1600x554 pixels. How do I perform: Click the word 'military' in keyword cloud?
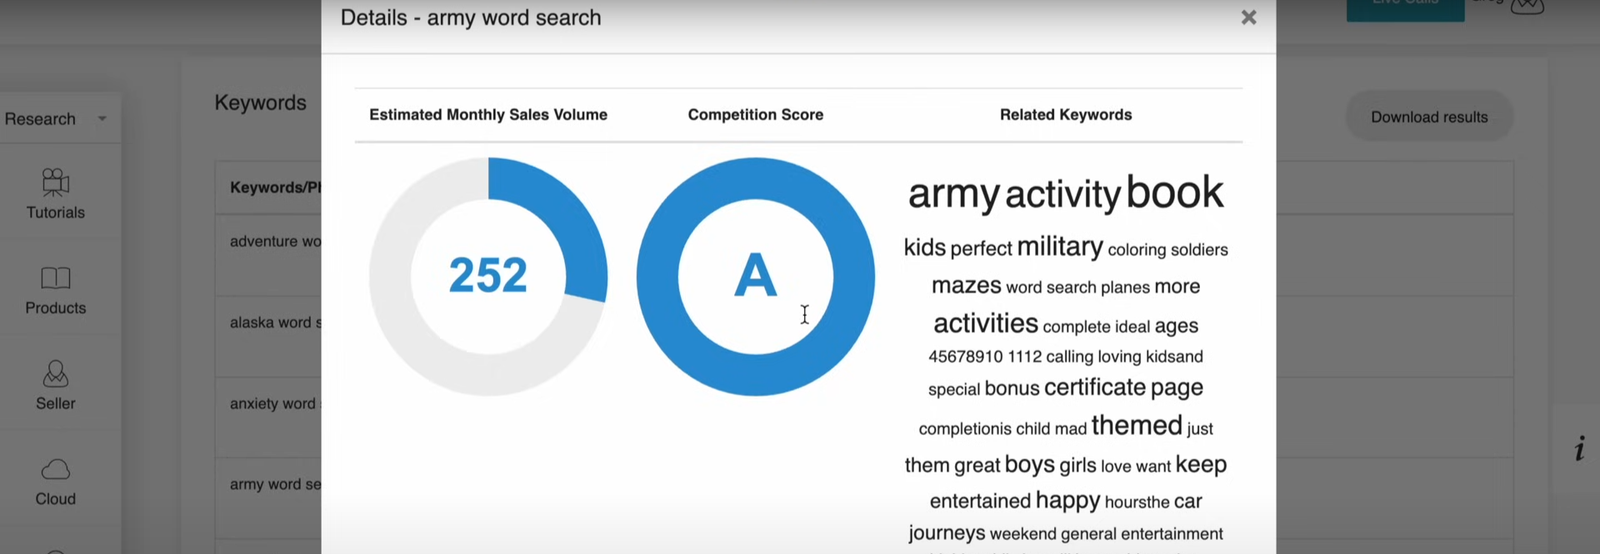pyautogui.click(x=1060, y=247)
